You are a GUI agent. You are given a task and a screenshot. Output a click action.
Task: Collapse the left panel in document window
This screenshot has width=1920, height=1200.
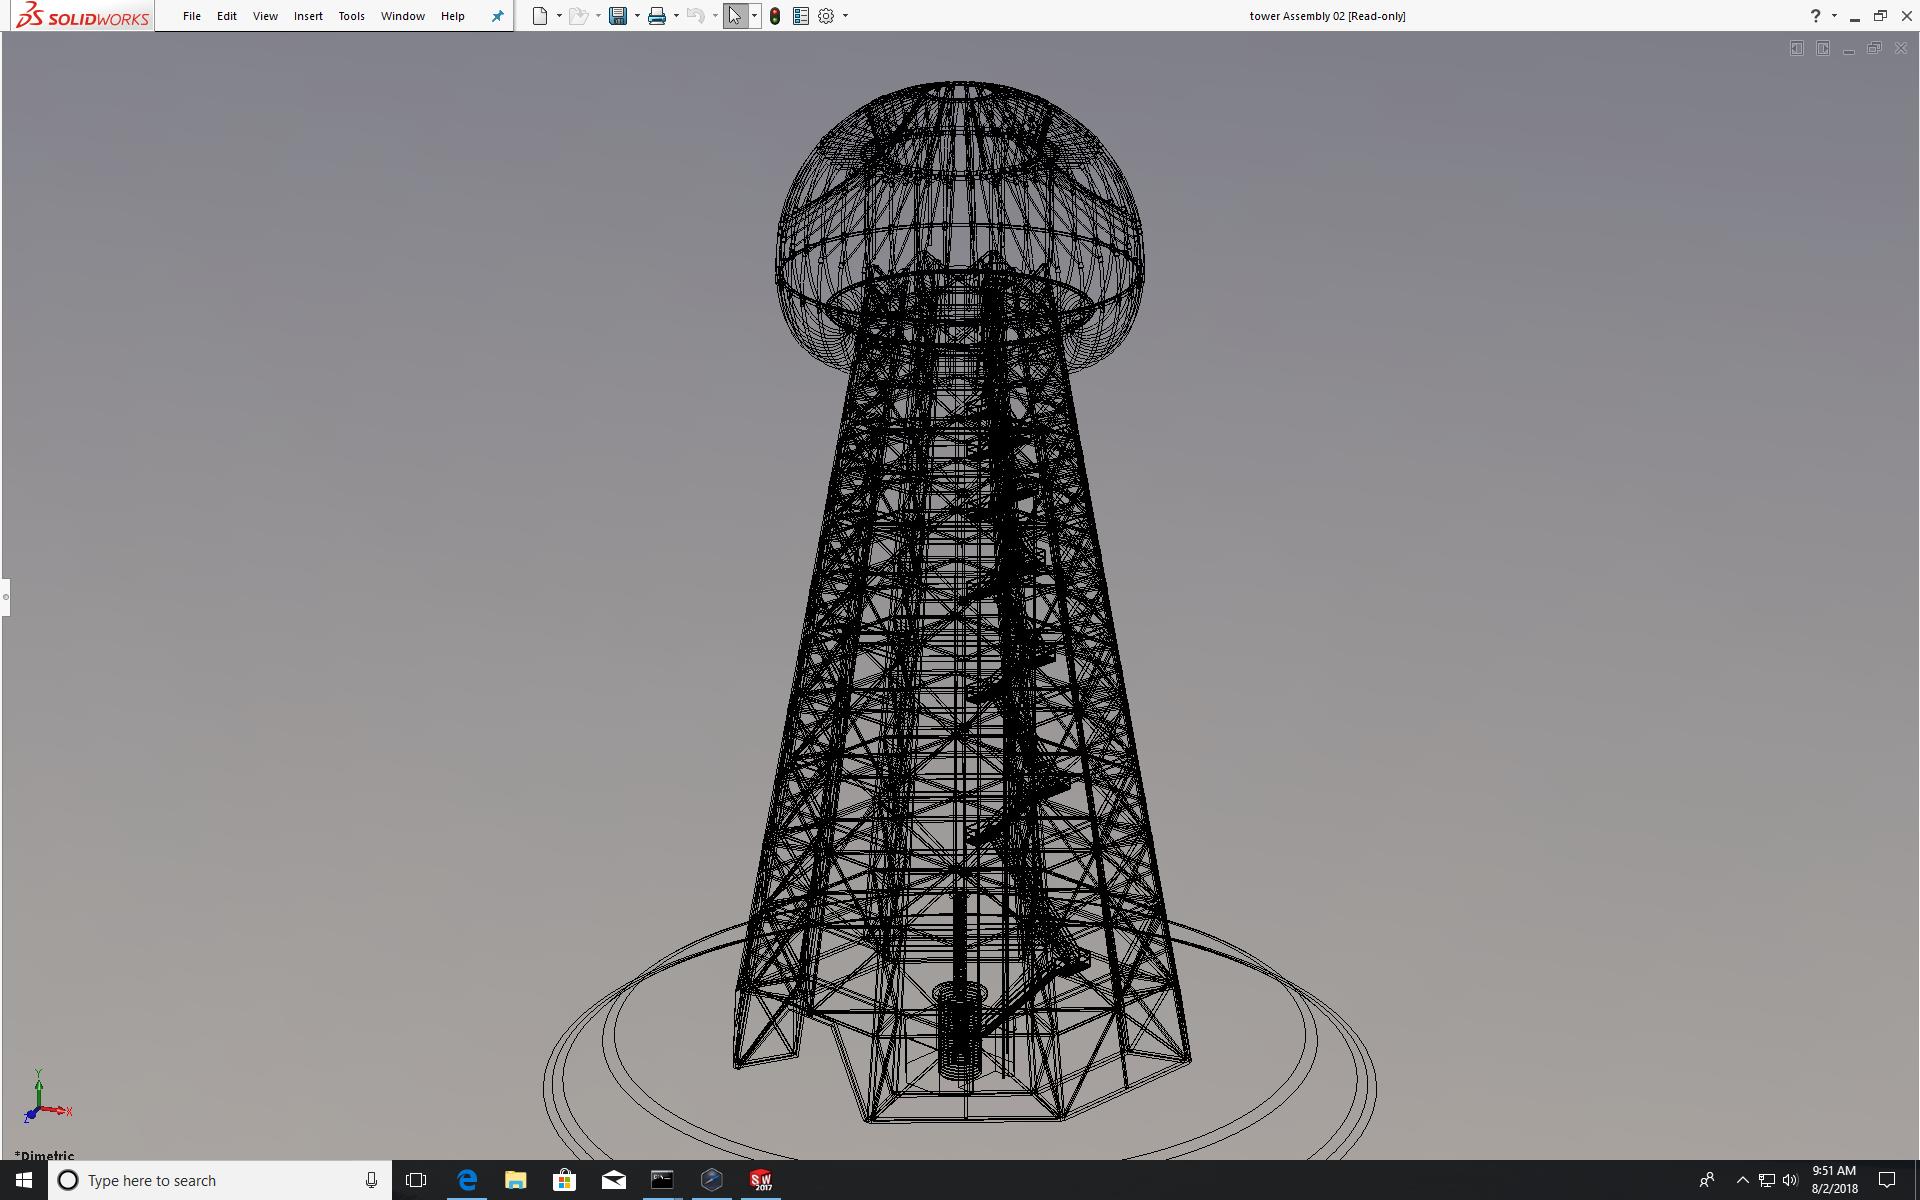1797,48
